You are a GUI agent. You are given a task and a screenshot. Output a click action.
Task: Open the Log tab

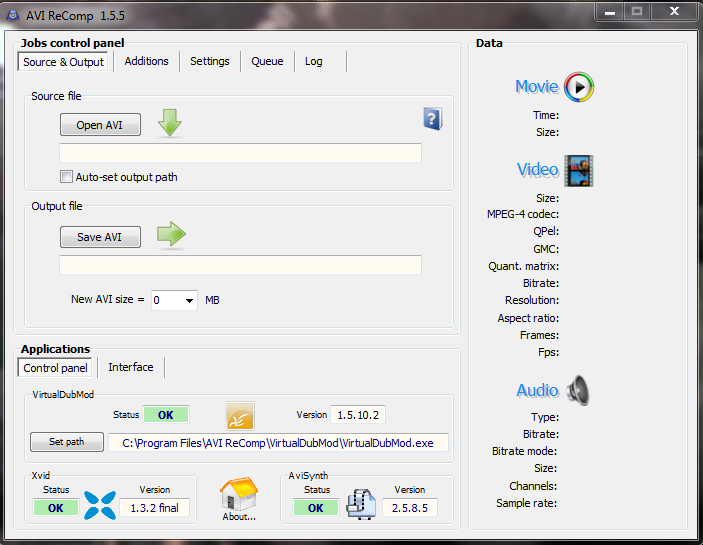313,61
